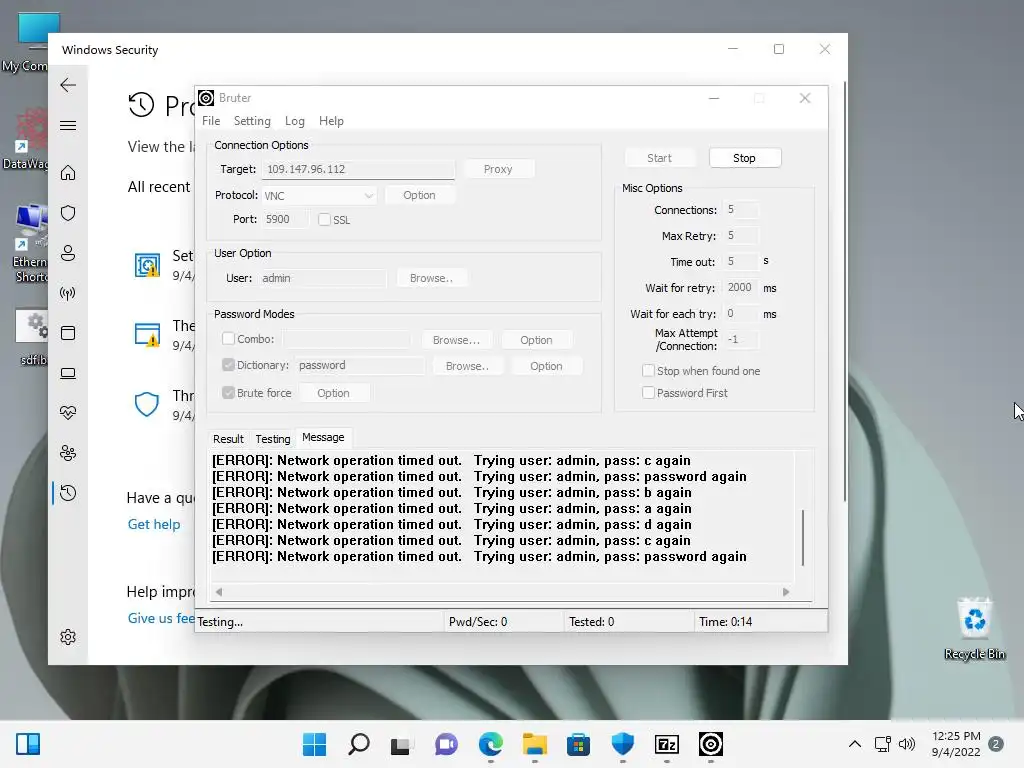
Task: Click Browse next to User field
Action: coord(431,278)
